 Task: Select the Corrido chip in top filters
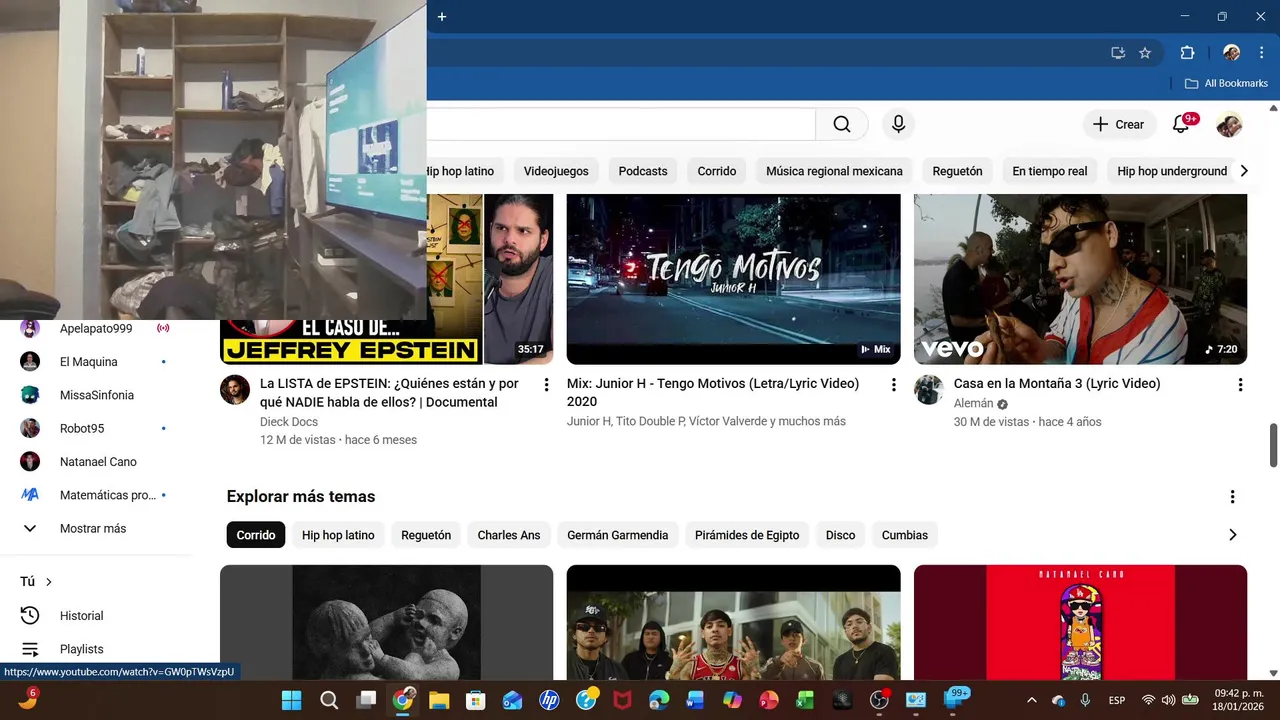pos(717,171)
